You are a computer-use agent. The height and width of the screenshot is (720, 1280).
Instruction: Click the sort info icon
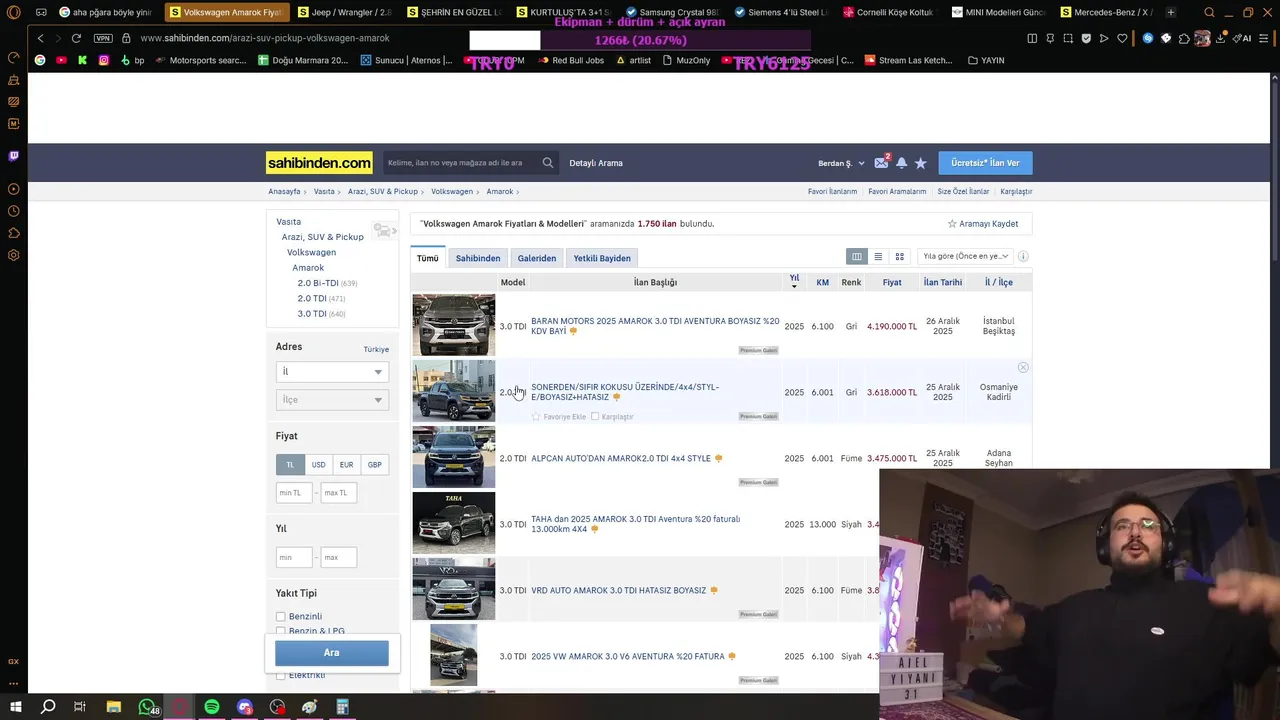1023,257
